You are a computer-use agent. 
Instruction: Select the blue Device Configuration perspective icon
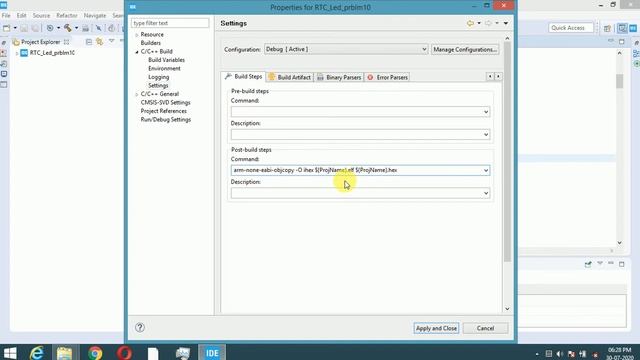click(x=633, y=28)
